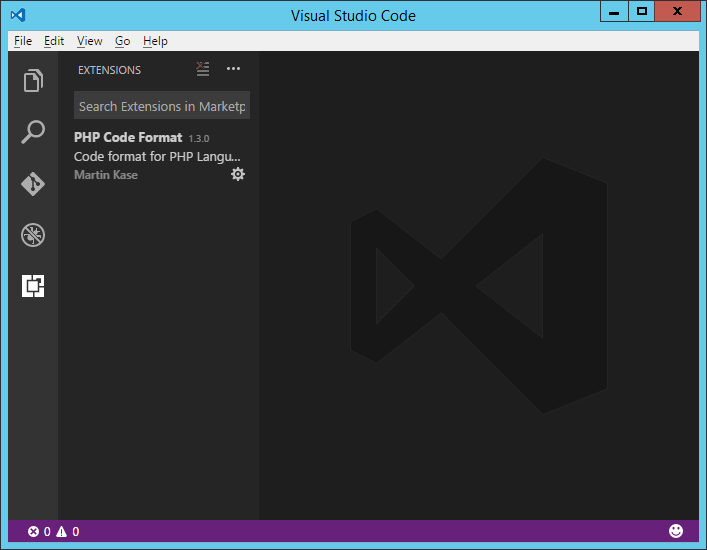Send feedback with smiley icon

[675, 531]
